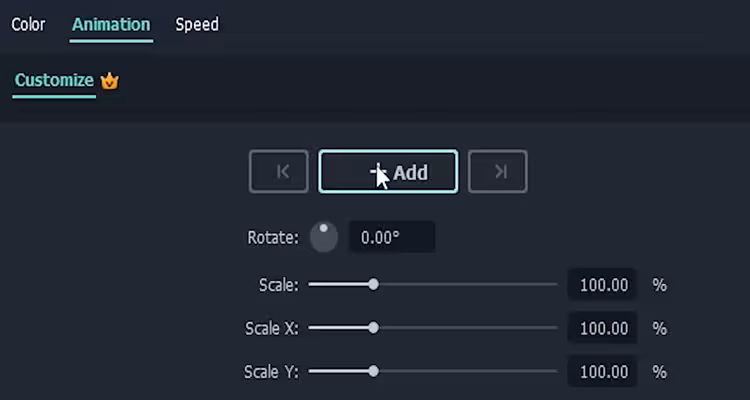
Task: Switch to the Color tab
Action: pos(28,24)
